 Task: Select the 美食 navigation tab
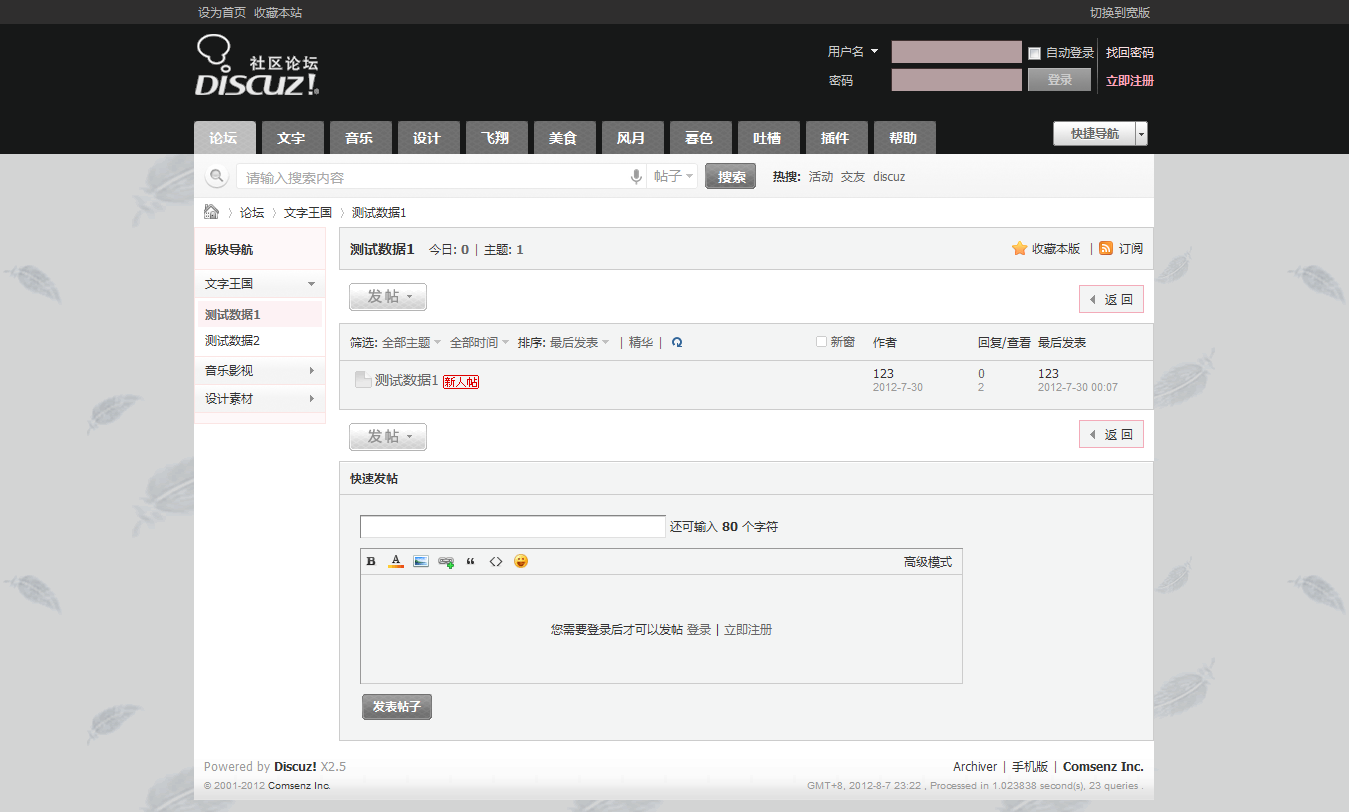click(x=563, y=138)
